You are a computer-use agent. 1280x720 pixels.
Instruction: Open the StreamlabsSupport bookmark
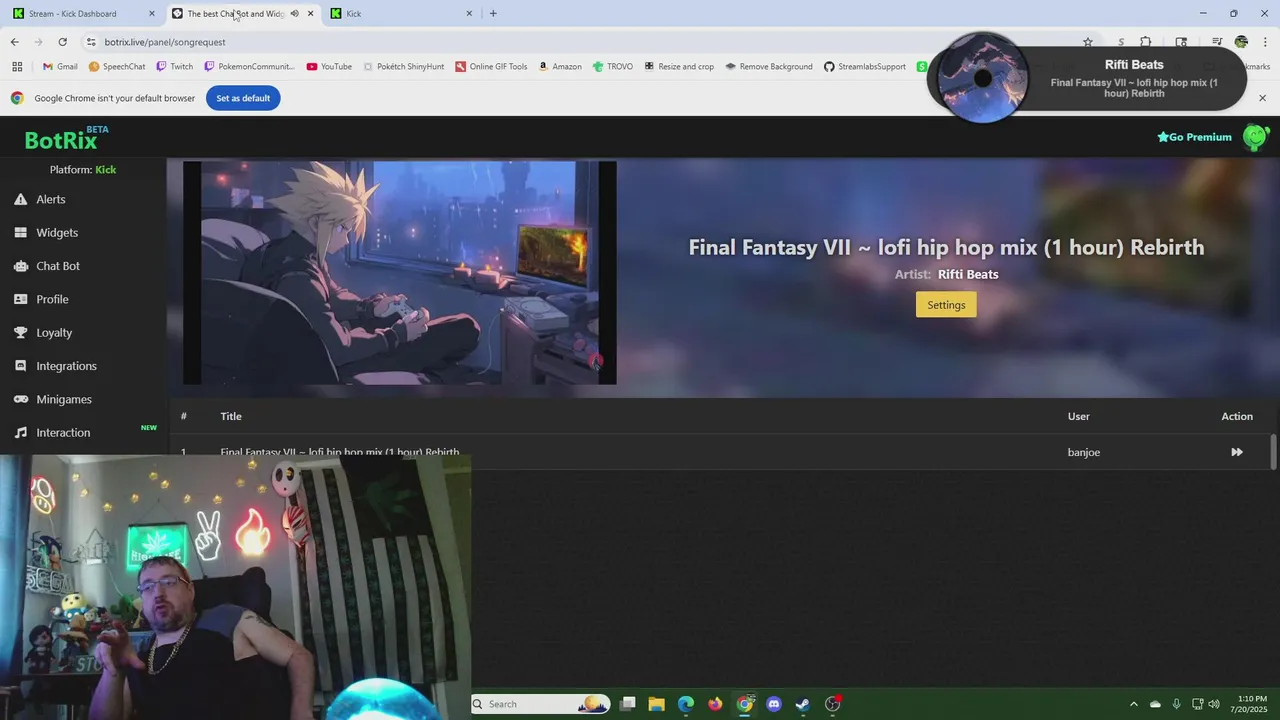[865, 67]
